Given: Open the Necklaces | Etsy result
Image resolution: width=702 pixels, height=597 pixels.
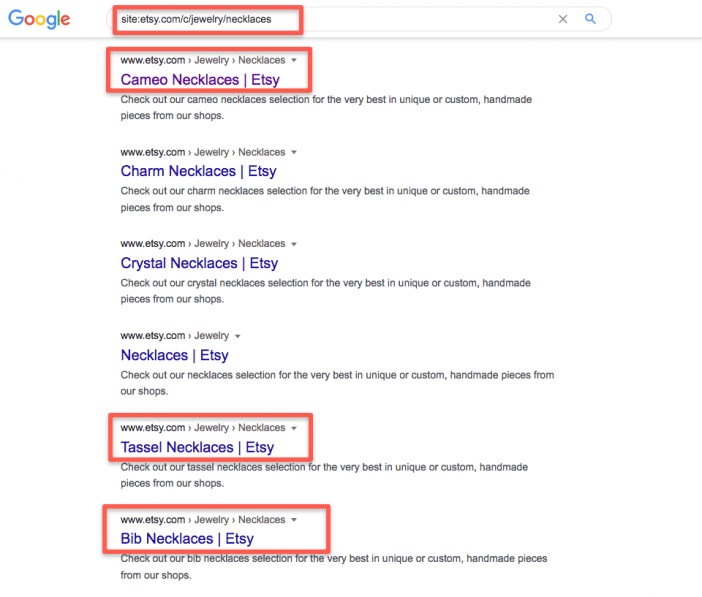Looking at the screenshot, I should click(x=175, y=355).
